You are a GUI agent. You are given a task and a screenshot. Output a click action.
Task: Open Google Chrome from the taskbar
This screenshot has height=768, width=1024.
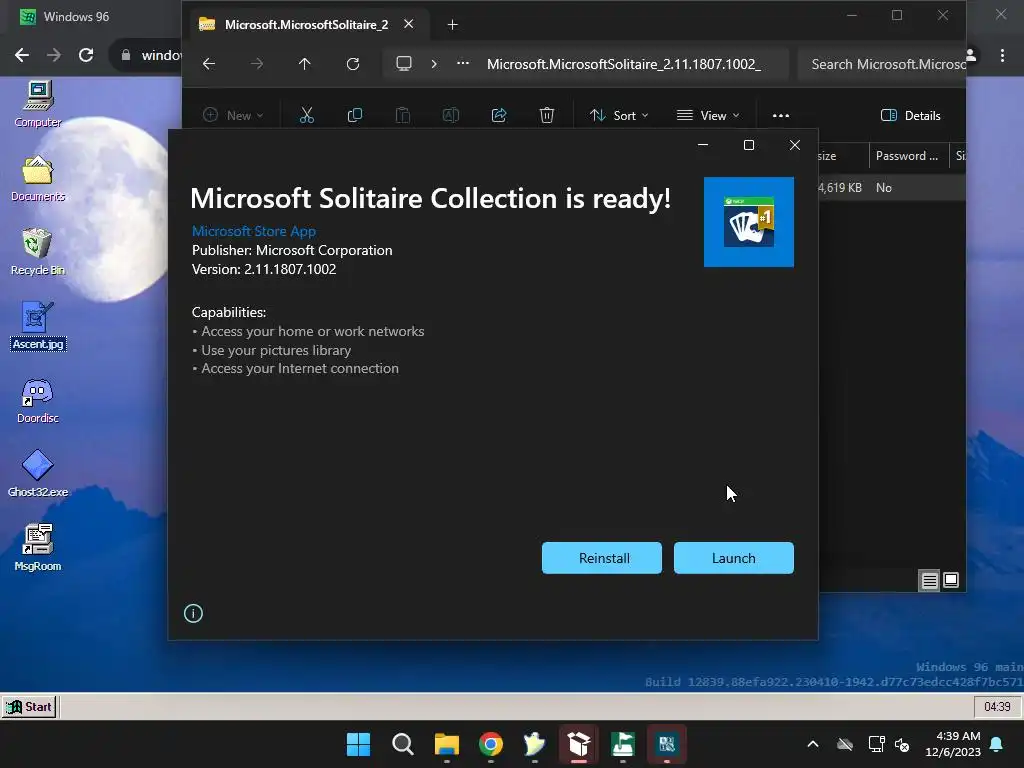pos(491,744)
